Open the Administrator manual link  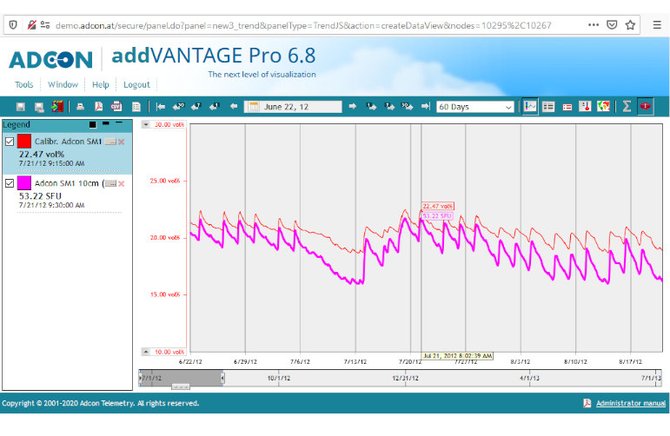point(629,403)
